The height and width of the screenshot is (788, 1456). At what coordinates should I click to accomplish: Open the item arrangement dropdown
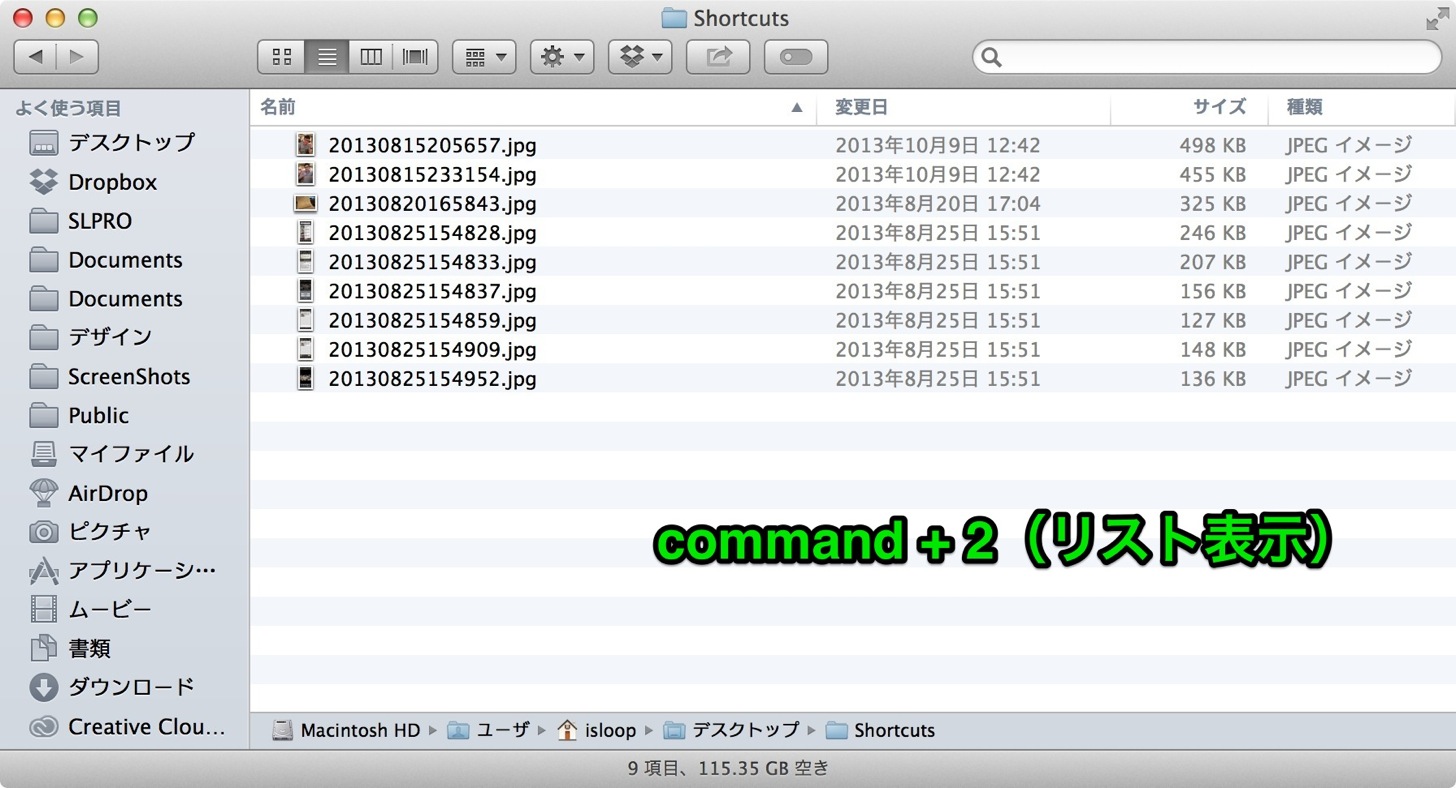(x=484, y=57)
